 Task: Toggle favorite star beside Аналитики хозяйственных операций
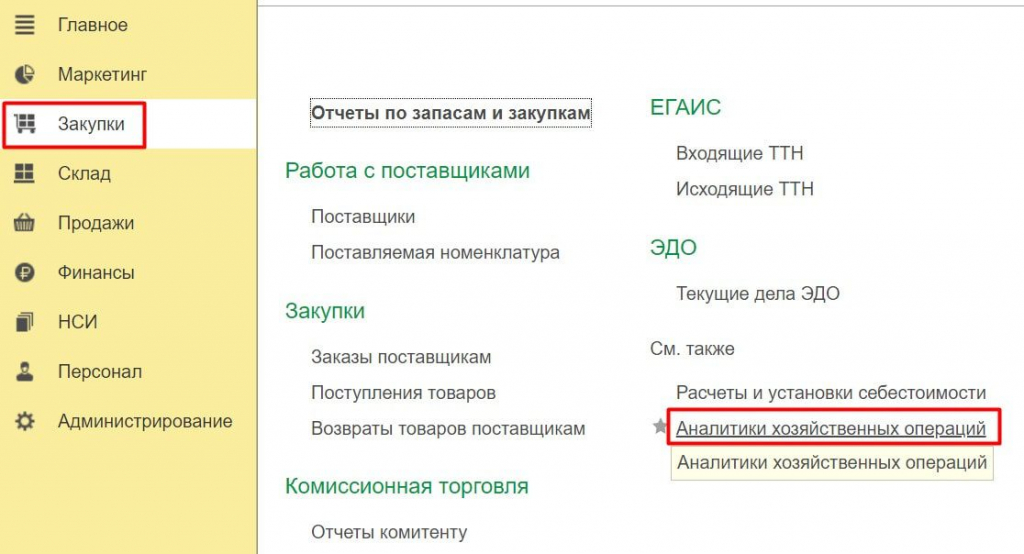pyautogui.click(x=660, y=427)
